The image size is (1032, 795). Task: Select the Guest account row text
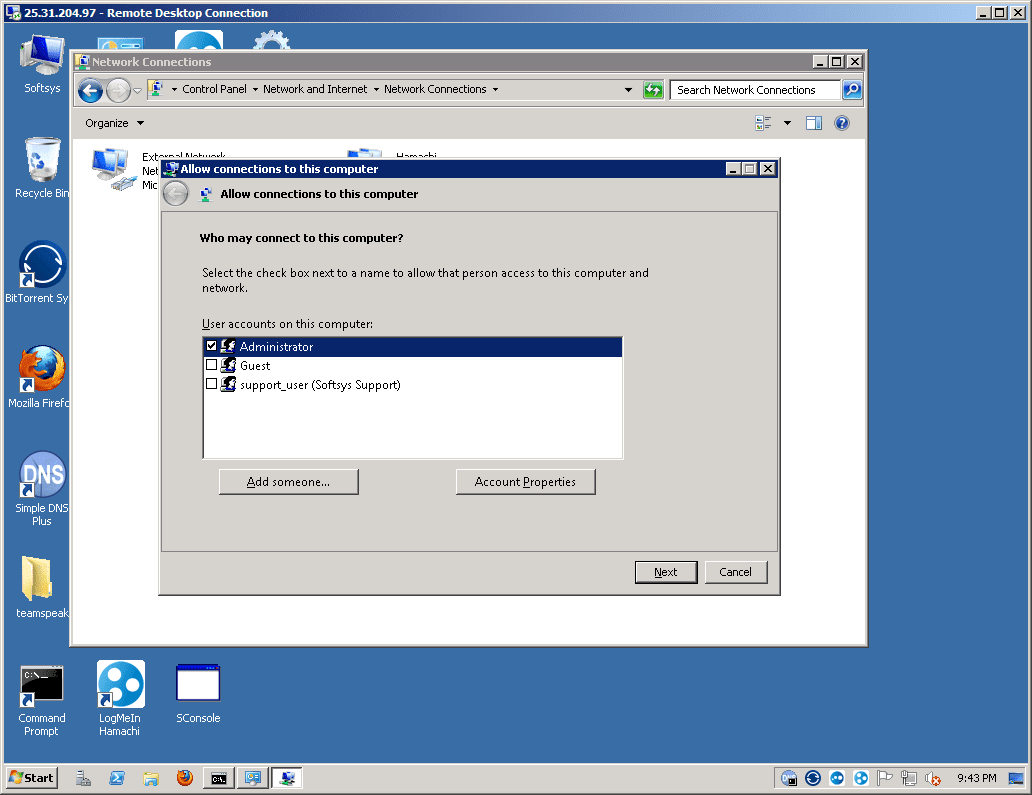(x=255, y=366)
